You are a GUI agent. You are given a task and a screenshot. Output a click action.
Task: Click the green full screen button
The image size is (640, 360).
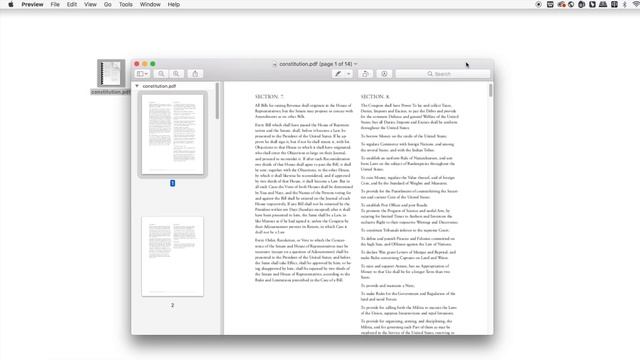(x=153, y=64)
